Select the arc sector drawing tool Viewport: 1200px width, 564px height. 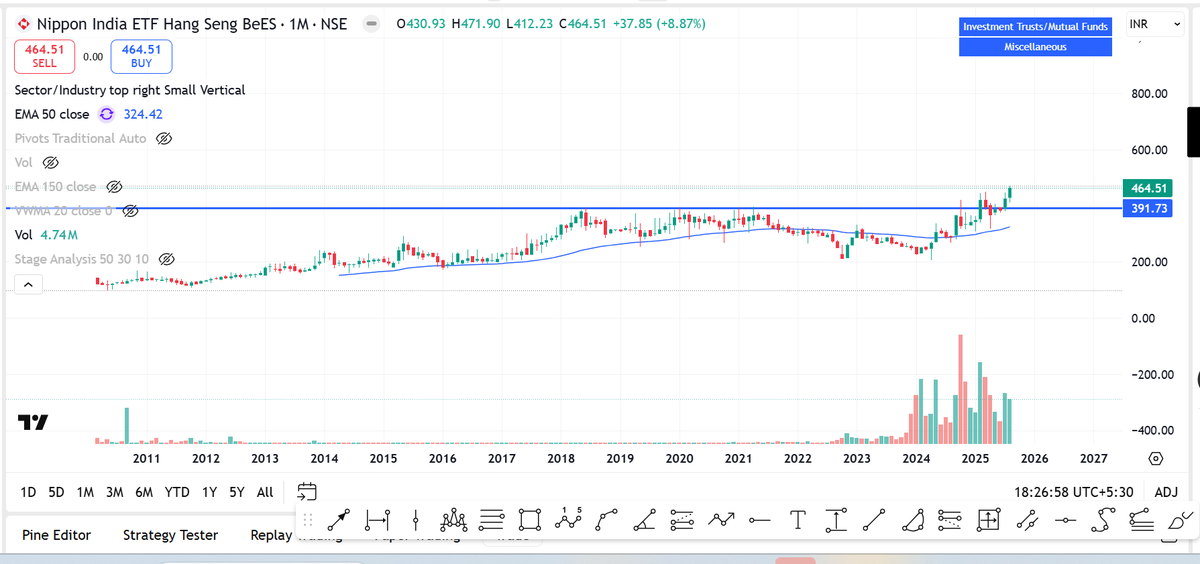[x=912, y=519]
